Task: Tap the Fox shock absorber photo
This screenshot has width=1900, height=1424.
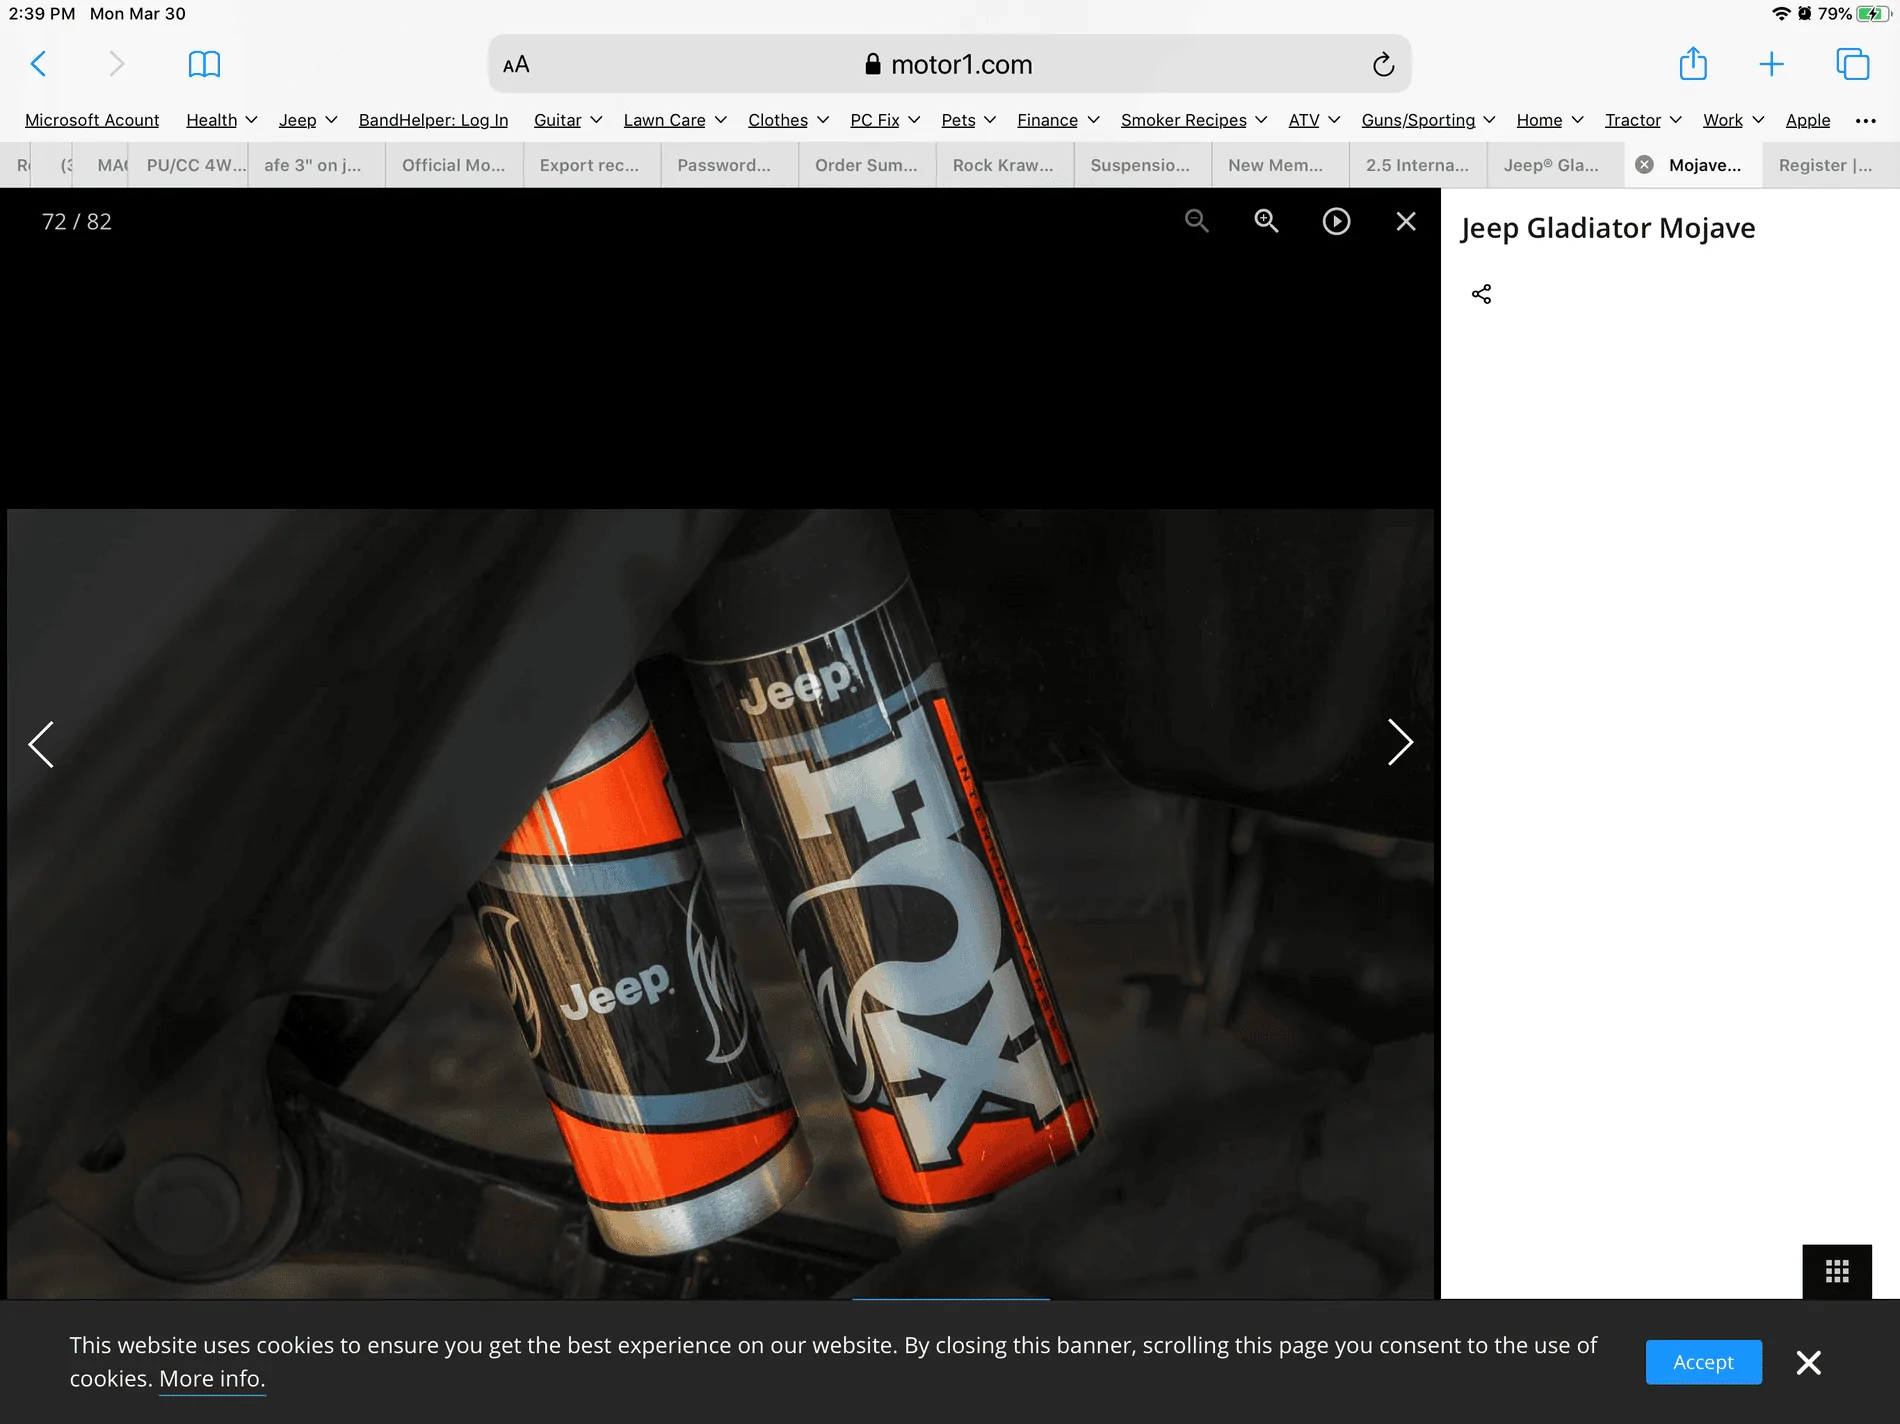Action: click(720, 904)
